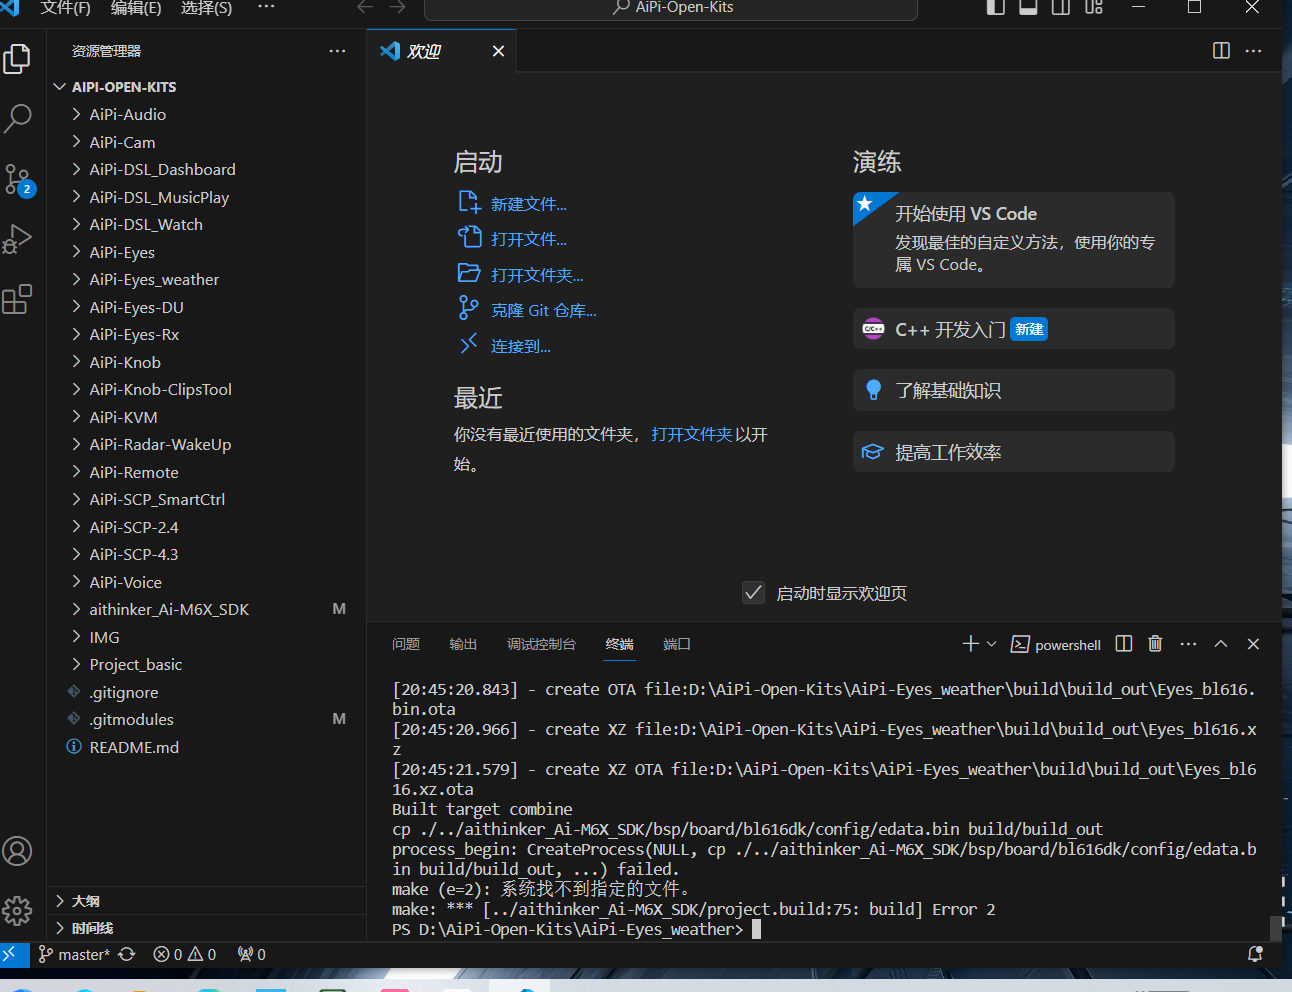The width and height of the screenshot is (1292, 992).
Task: Open the 了解基础知识 walkthrough
Action: click(x=1013, y=390)
